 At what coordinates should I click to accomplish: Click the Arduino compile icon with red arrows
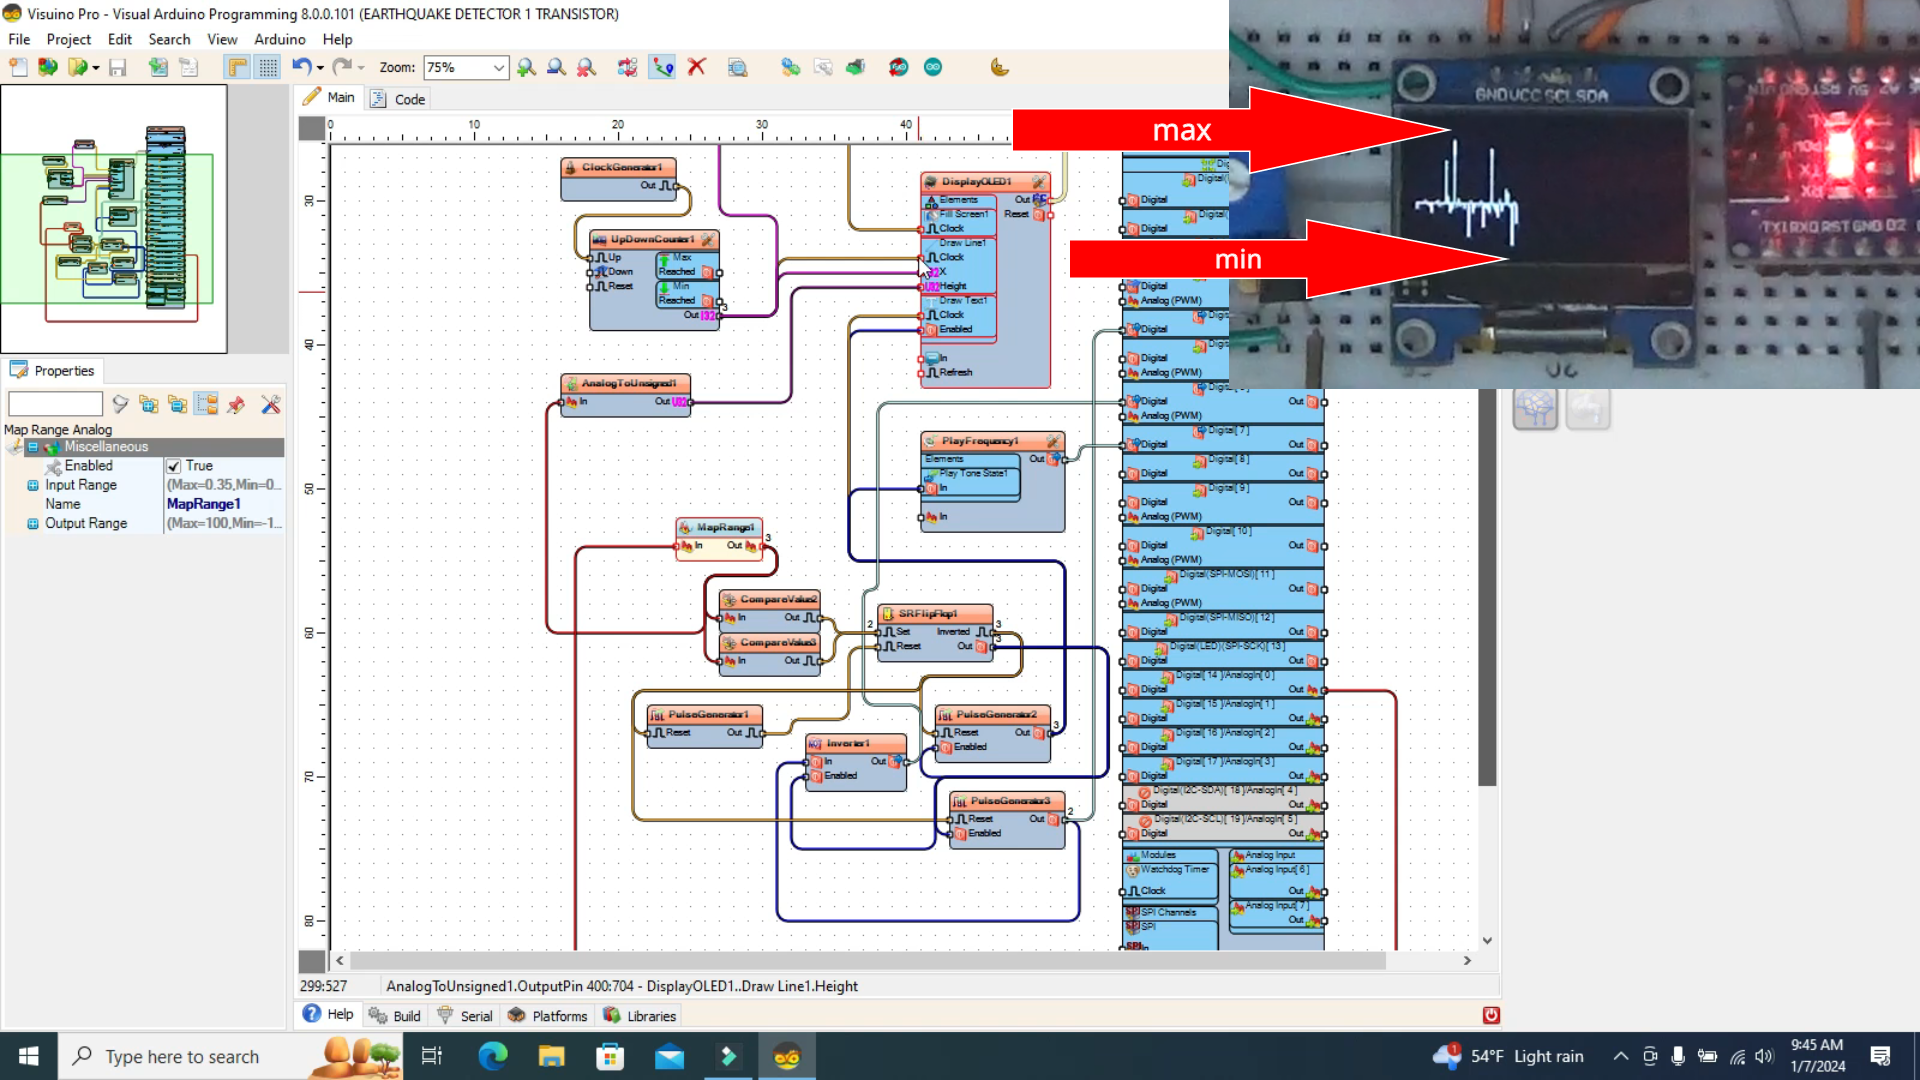(898, 67)
